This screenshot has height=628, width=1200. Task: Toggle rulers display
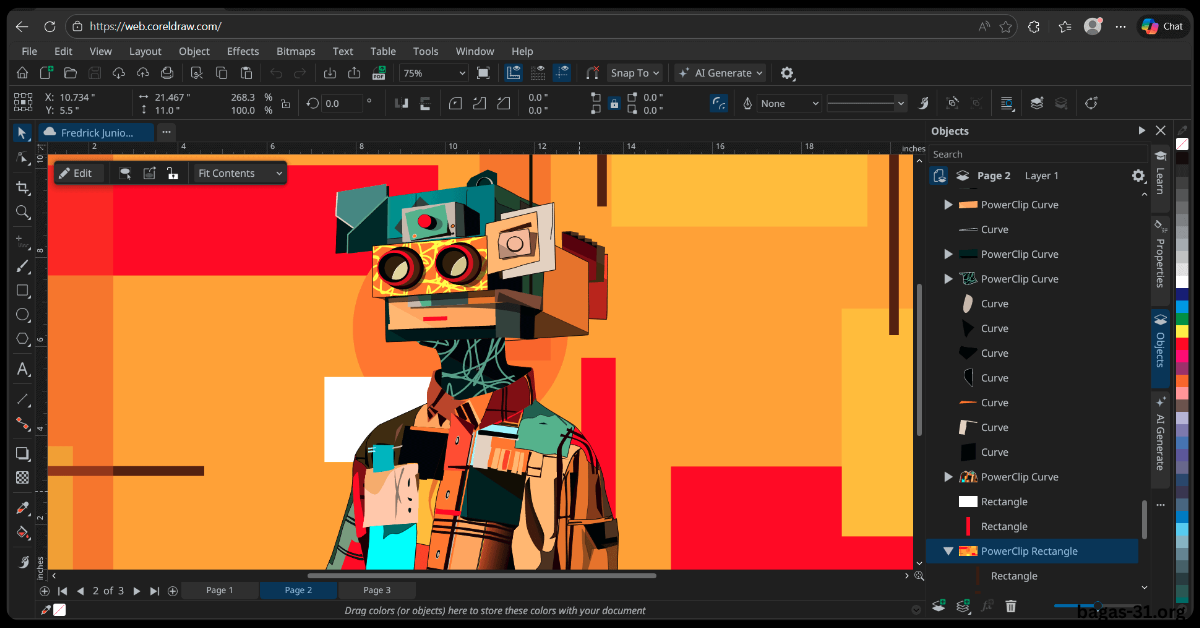click(514, 73)
